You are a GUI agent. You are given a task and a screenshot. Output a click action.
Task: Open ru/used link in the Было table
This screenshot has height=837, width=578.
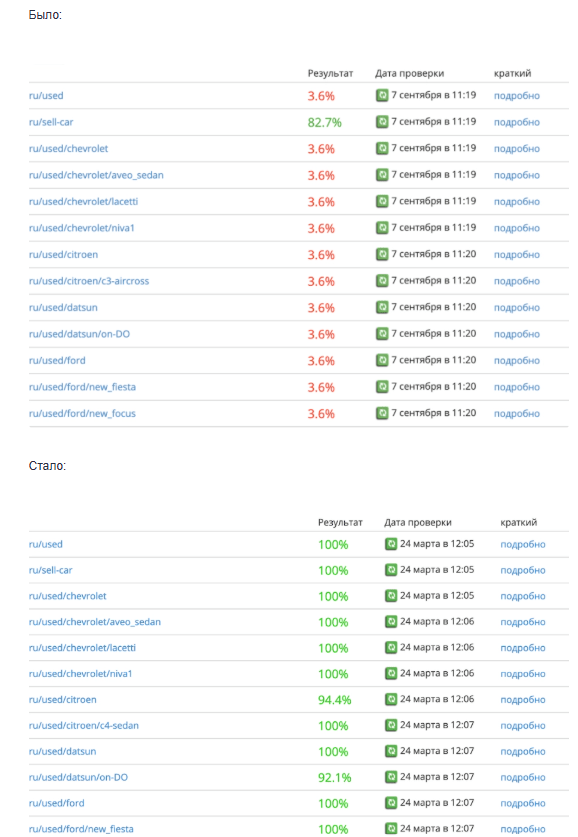46,96
